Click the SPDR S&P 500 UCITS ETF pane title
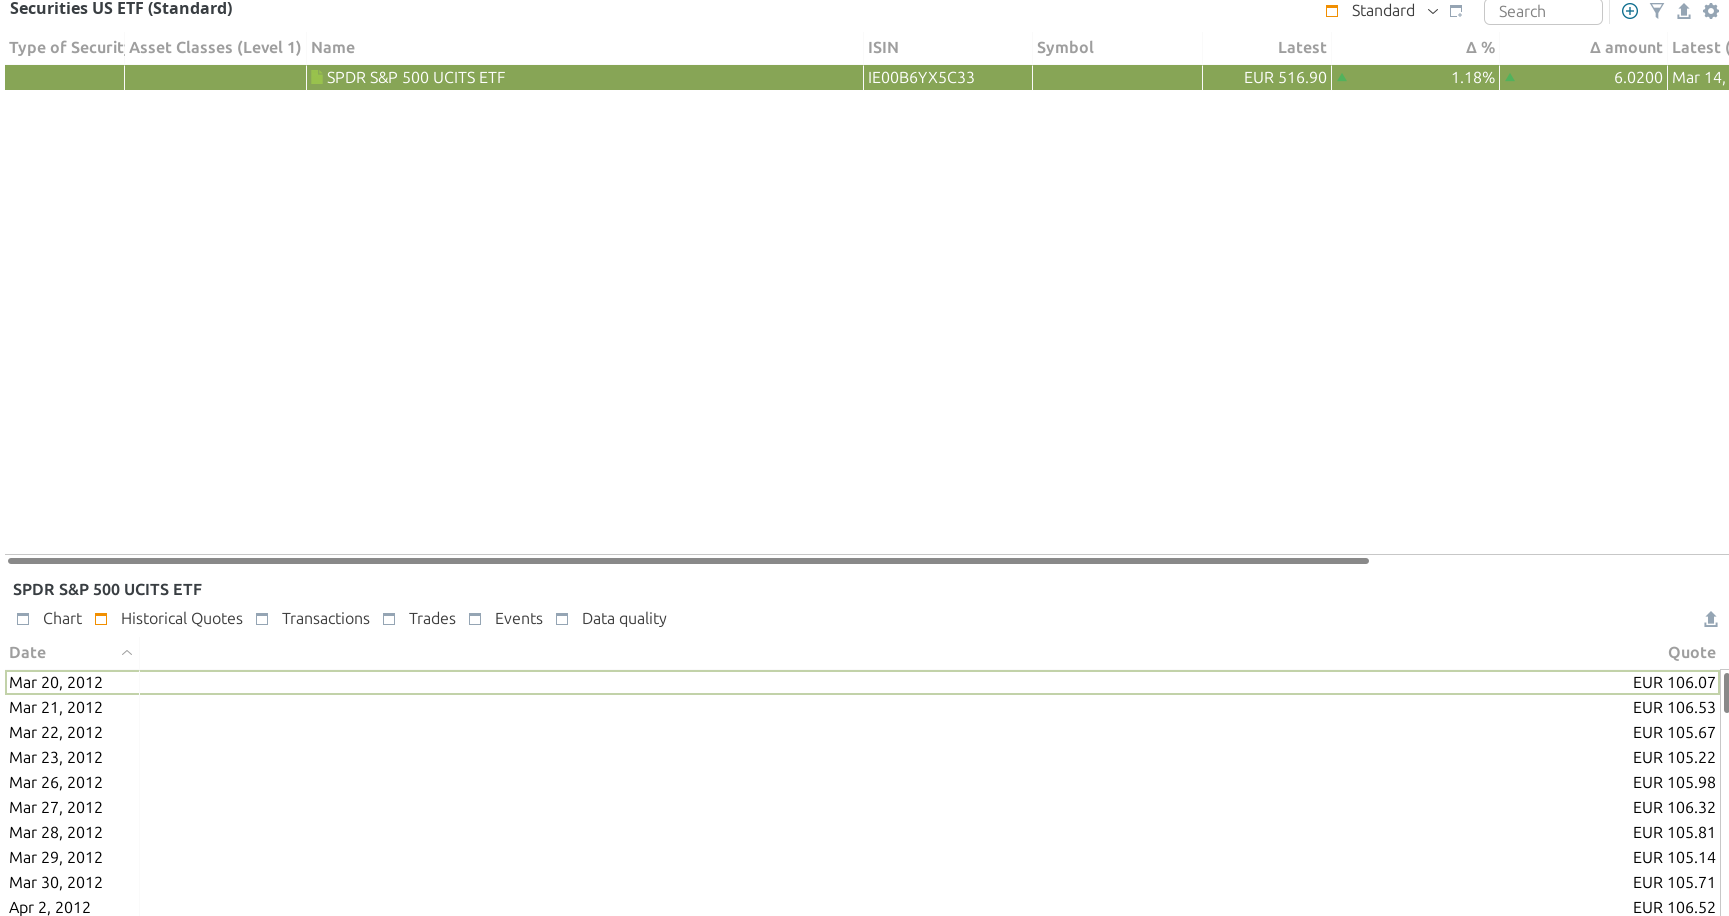Viewport: 1729px width, 916px height. 107,589
